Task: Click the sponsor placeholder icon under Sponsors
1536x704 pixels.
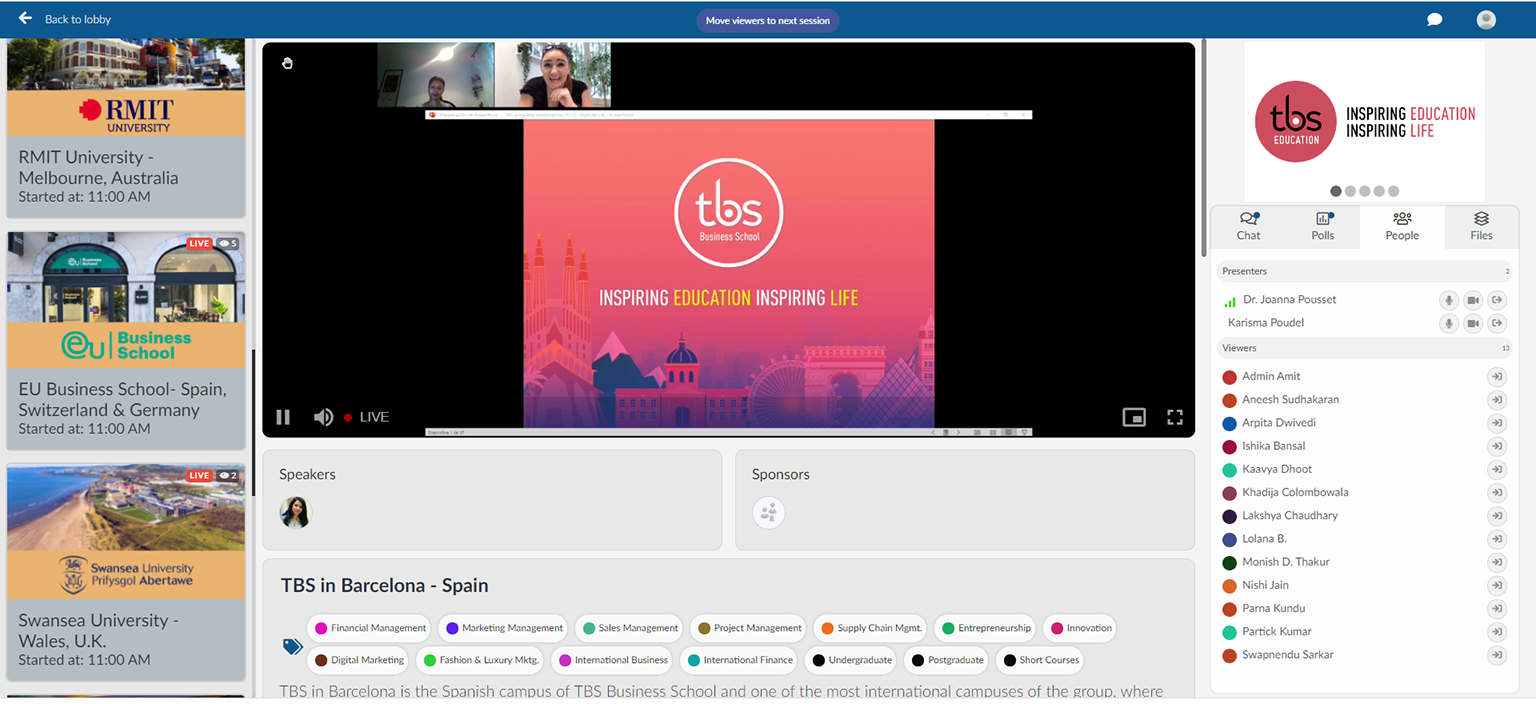Action: coord(769,513)
